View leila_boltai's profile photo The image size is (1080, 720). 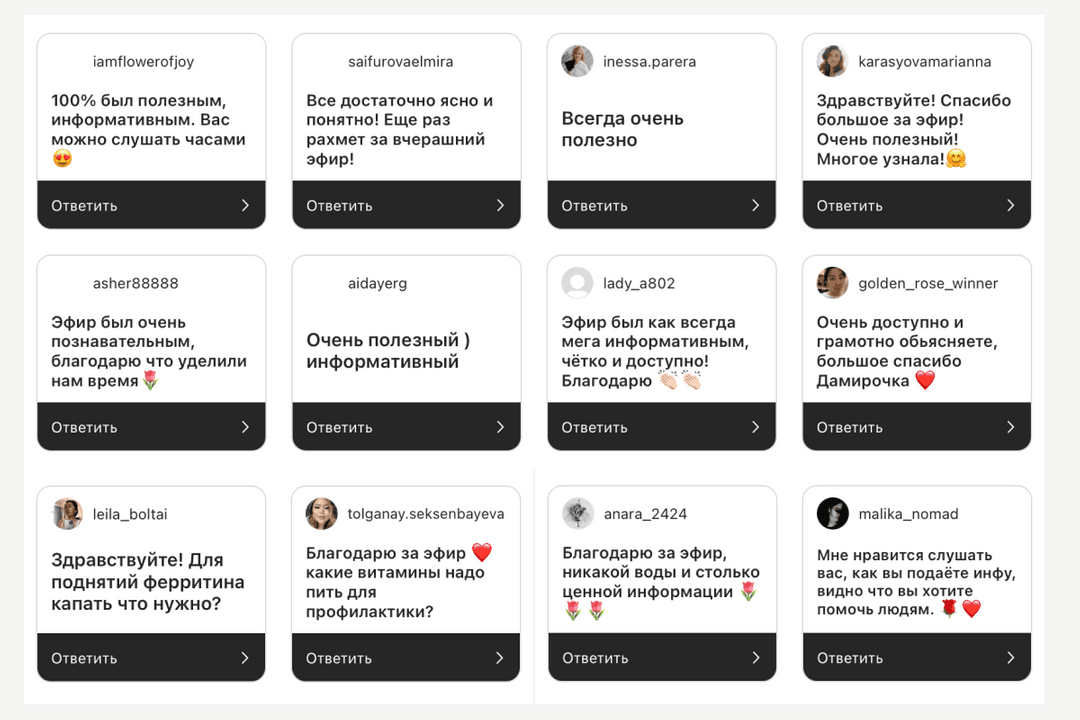[67, 514]
